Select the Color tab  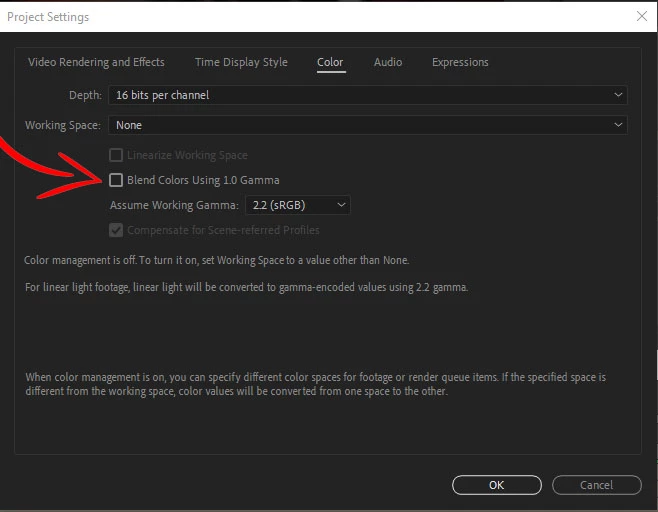tap(330, 62)
